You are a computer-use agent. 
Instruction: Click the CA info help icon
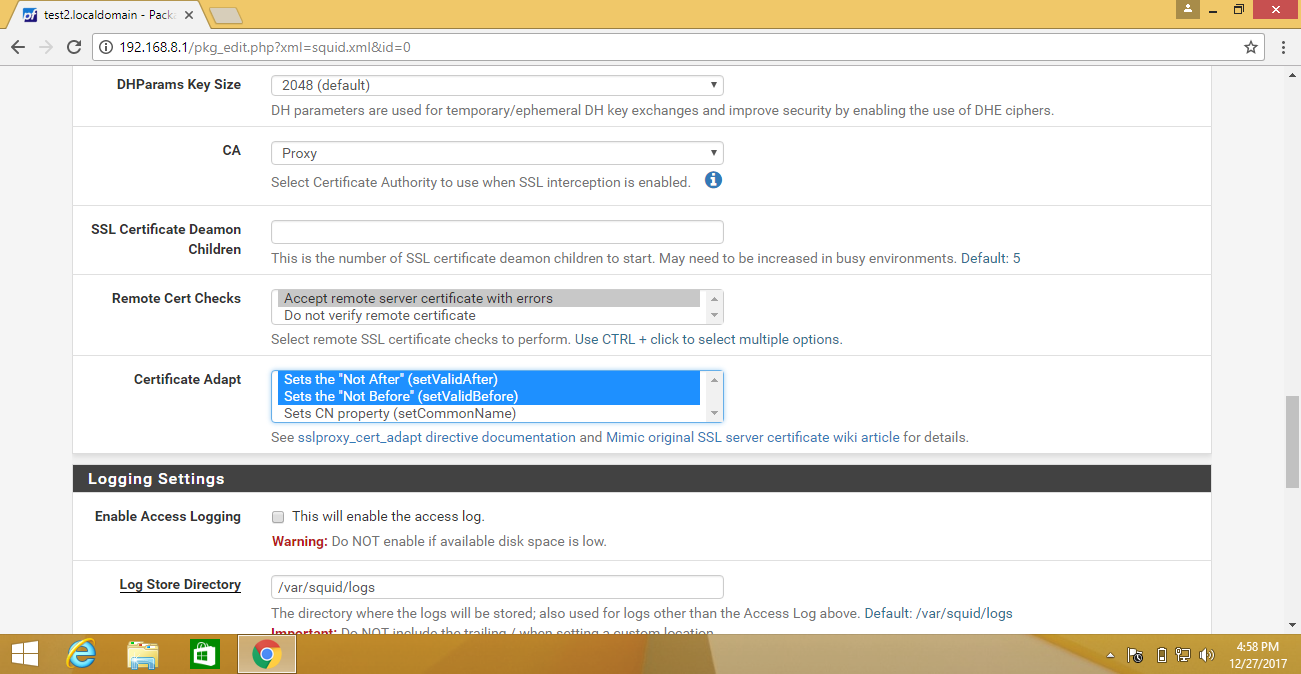(x=713, y=181)
